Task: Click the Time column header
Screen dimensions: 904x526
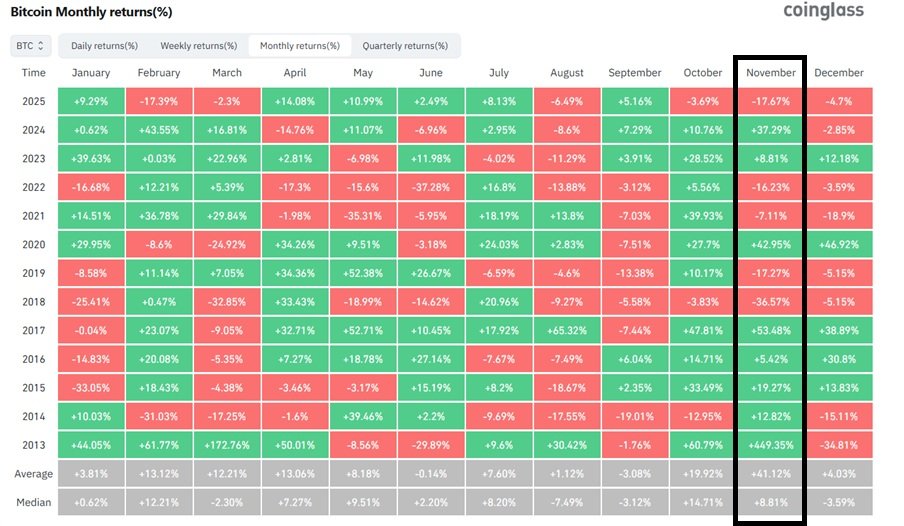Action: click(x=33, y=73)
